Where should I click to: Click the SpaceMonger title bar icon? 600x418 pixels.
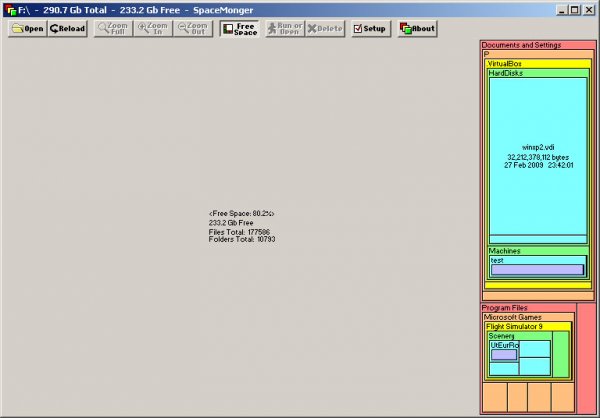point(11,10)
